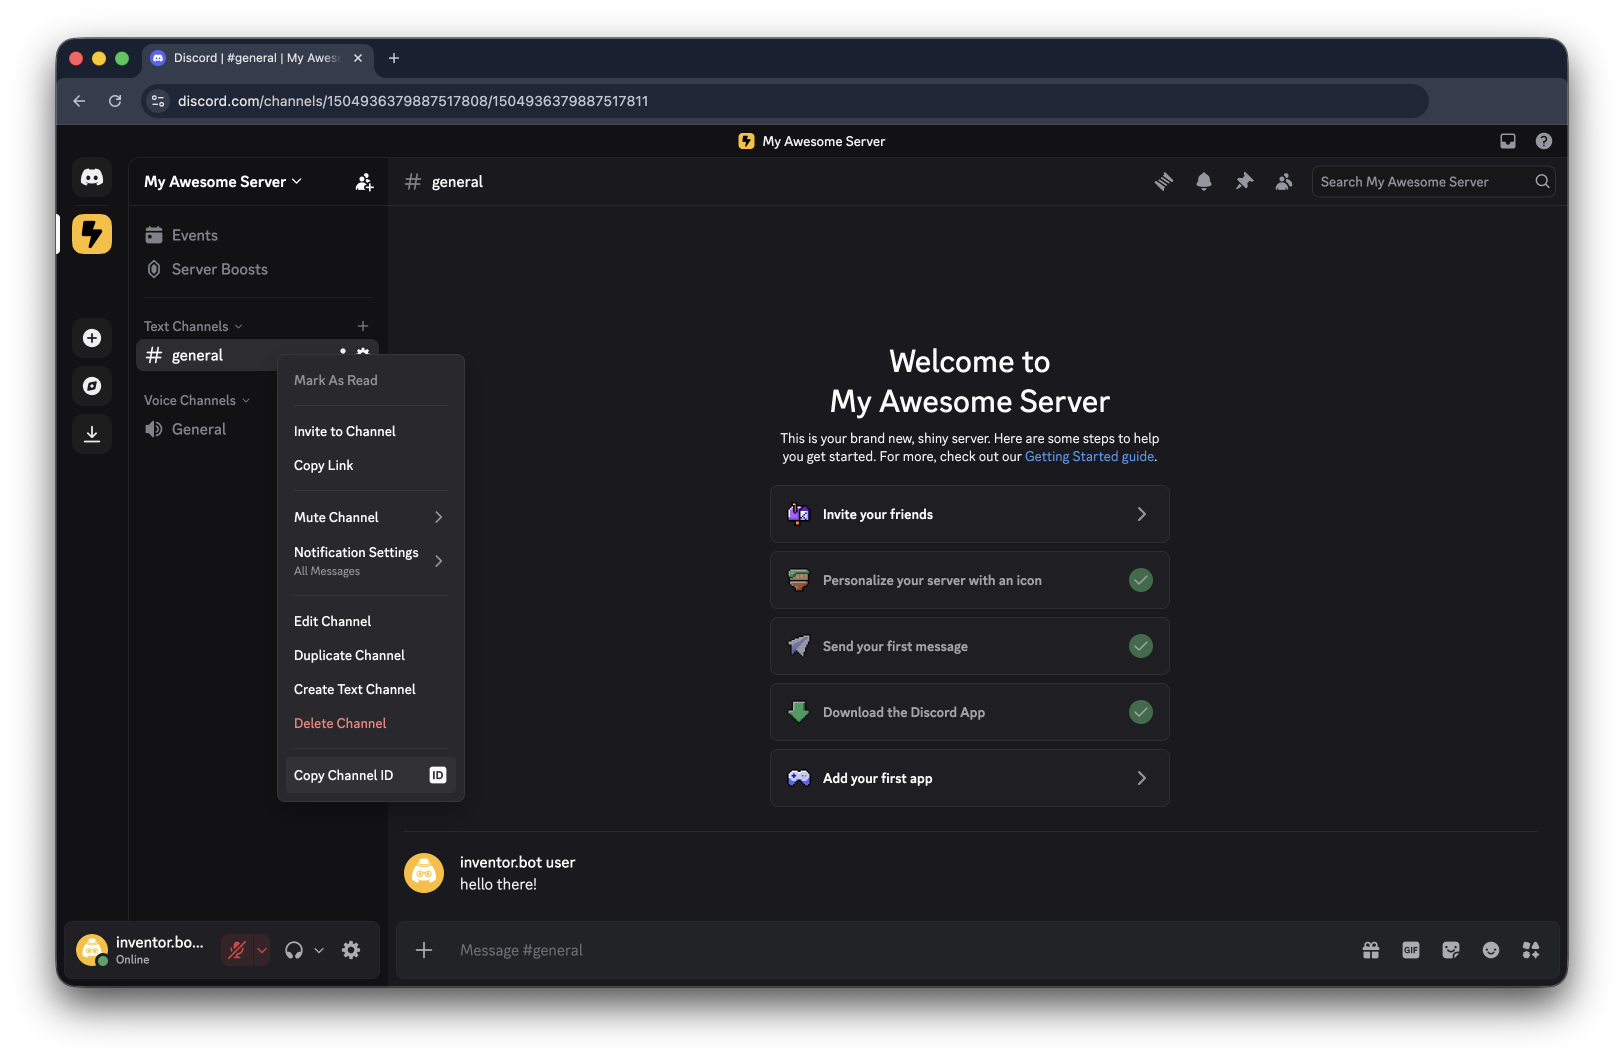Click the attachment plus icon in message bar
This screenshot has height=1061, width=1624.
pos(424,950)
